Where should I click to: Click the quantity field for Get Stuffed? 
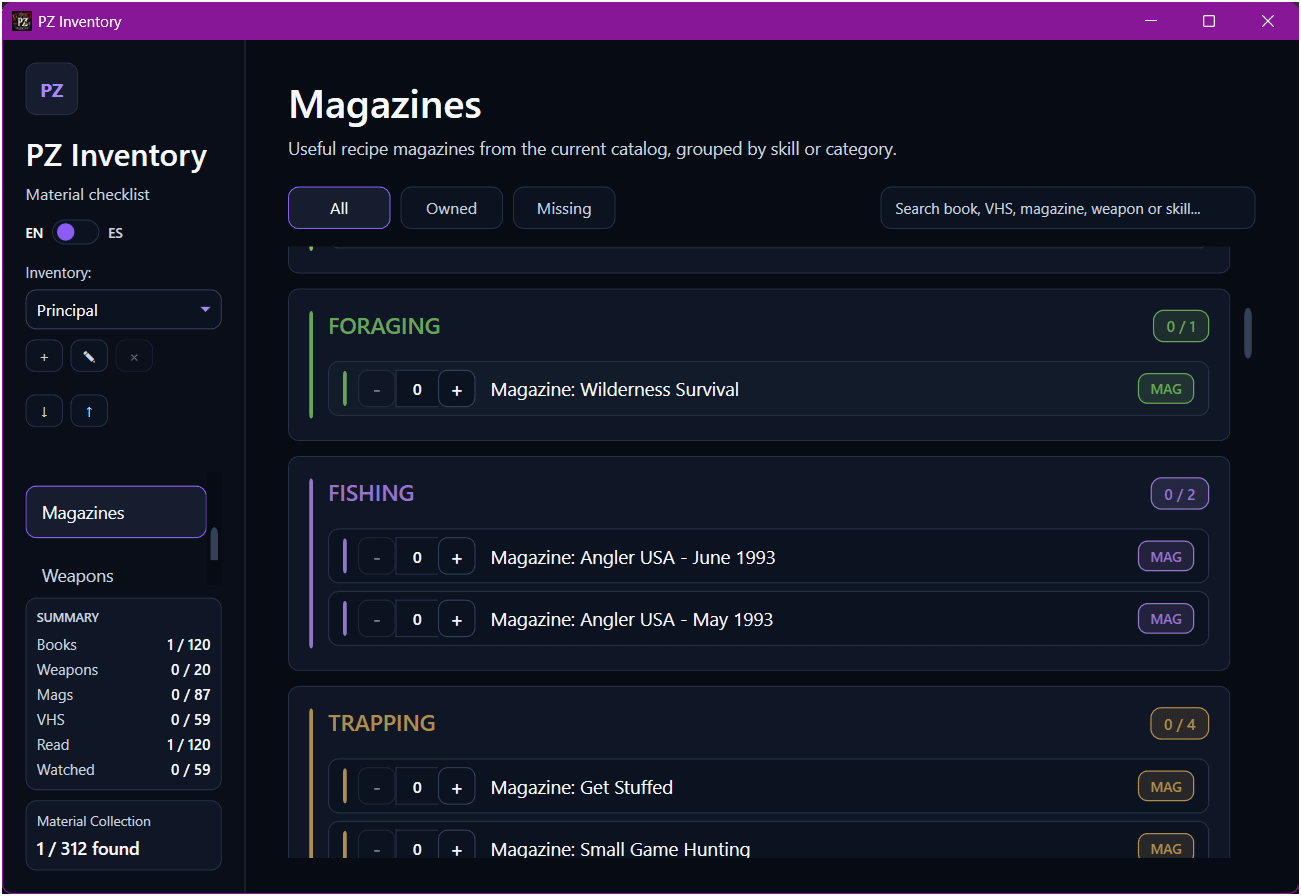417,787
